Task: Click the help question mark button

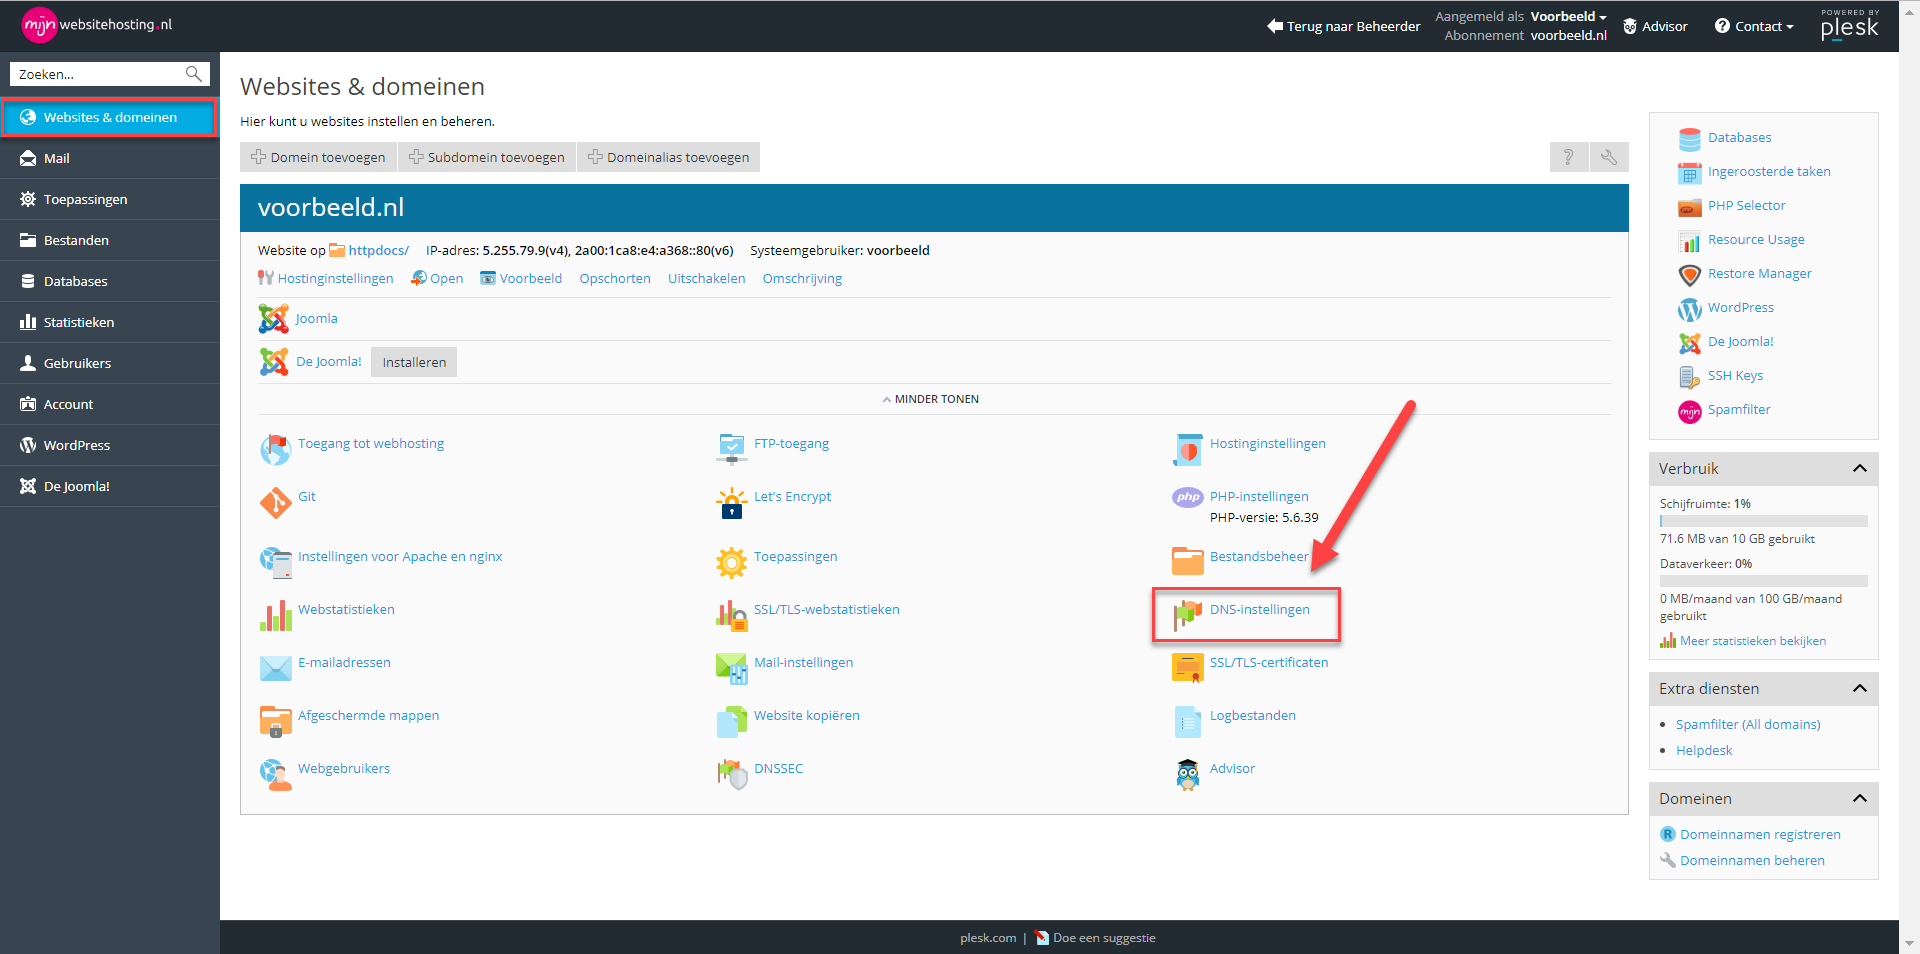Action: point(1568,157)
